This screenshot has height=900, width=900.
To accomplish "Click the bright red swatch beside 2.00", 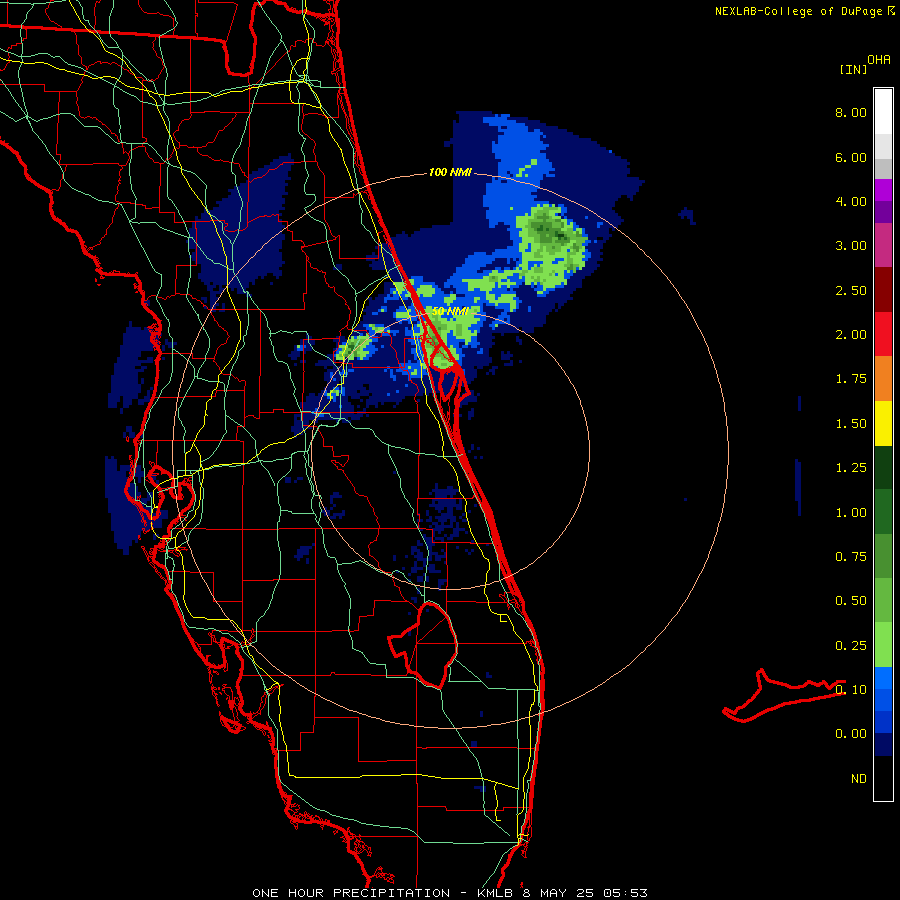I will (883, 334).
